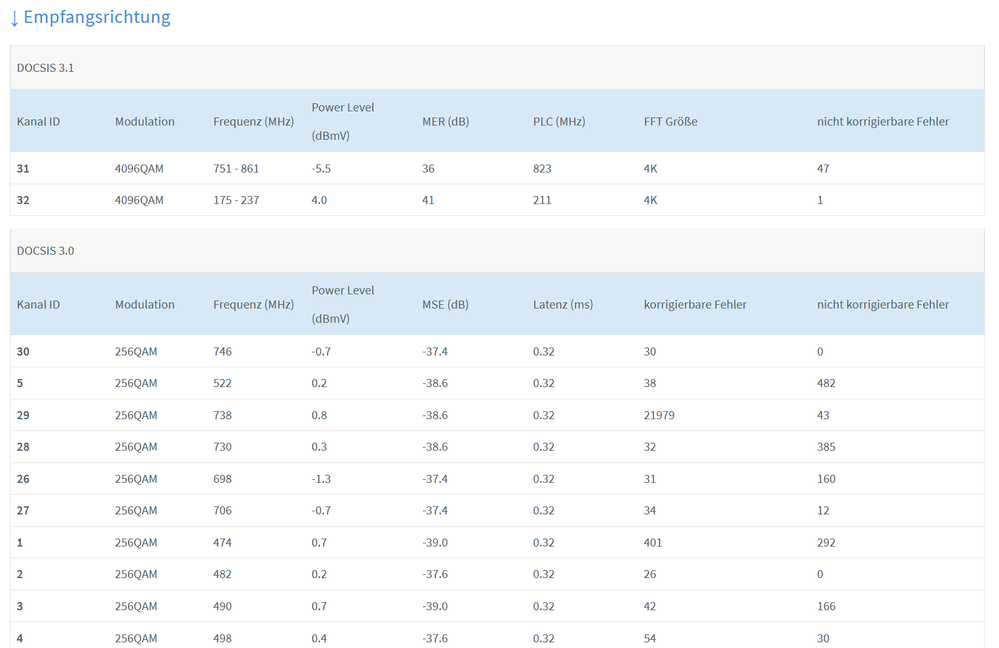Select channel ID 30 cell

click(x=23, y=352)
